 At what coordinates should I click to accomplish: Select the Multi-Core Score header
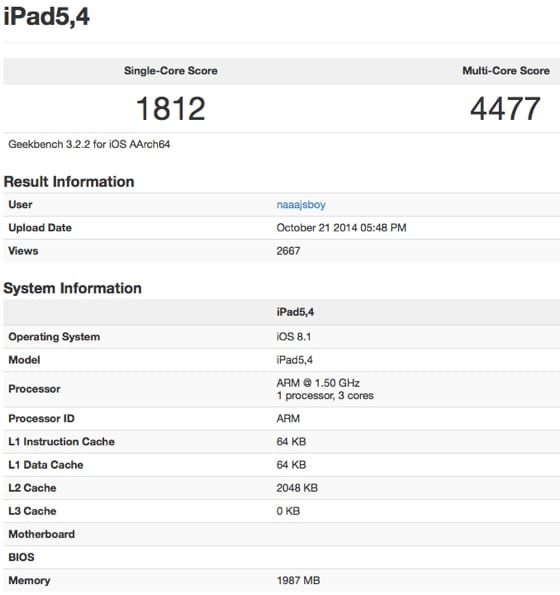click(506, 71)
